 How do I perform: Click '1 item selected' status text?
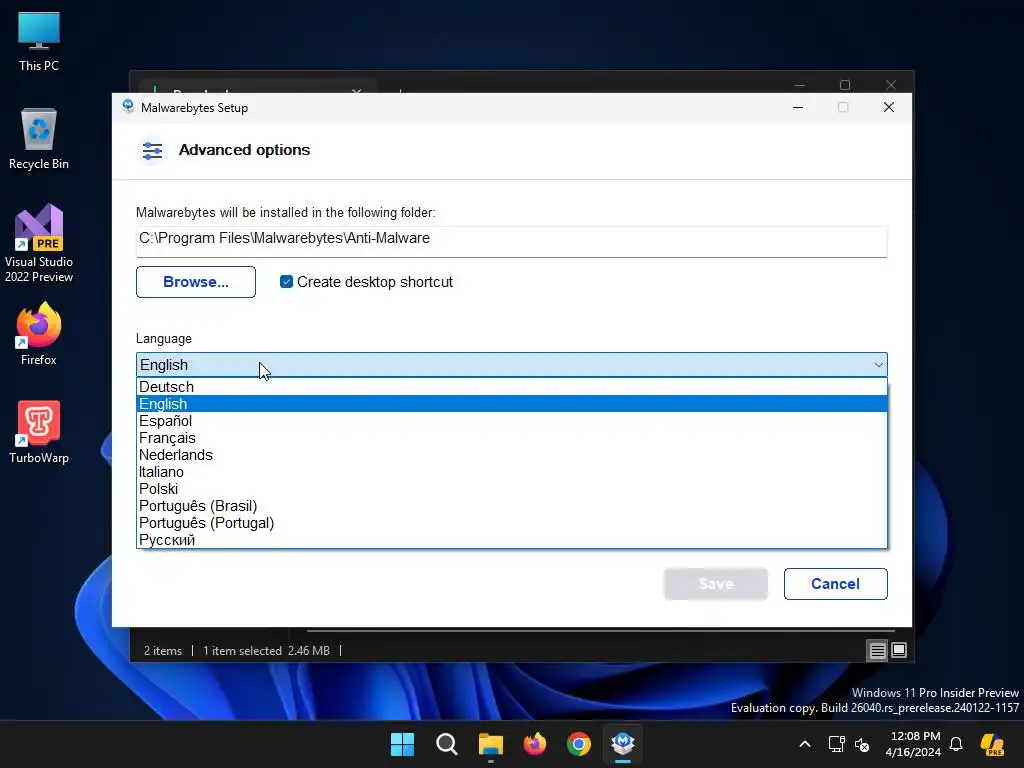point(242,650)
